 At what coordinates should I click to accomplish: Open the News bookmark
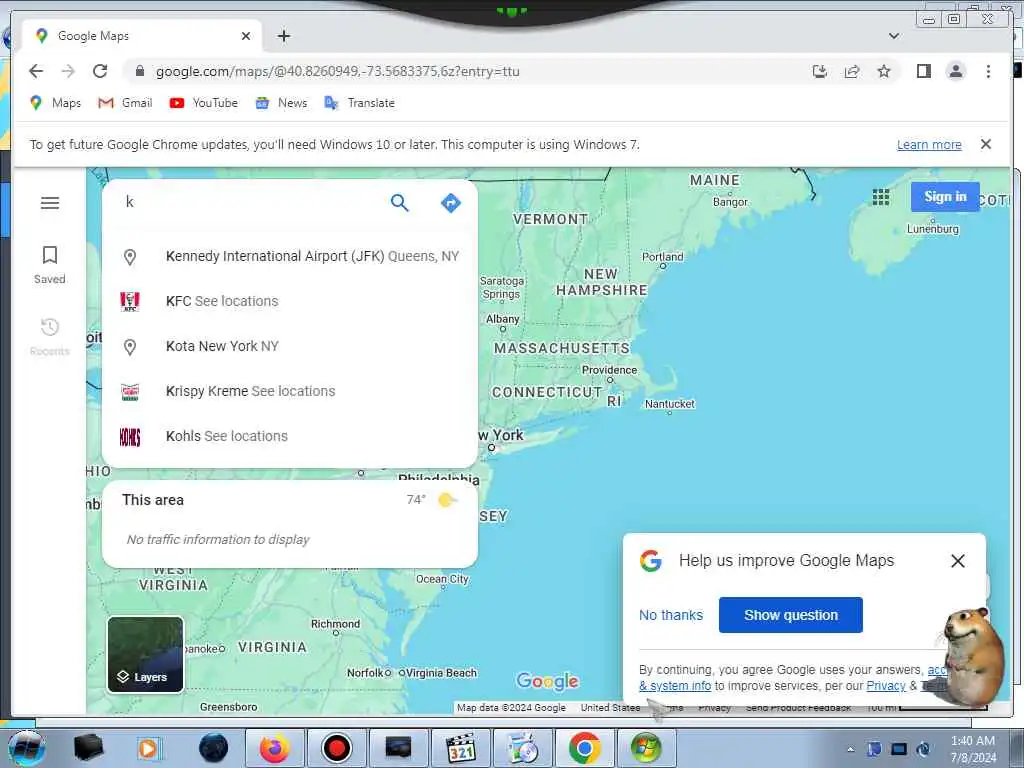pos(281,103)
